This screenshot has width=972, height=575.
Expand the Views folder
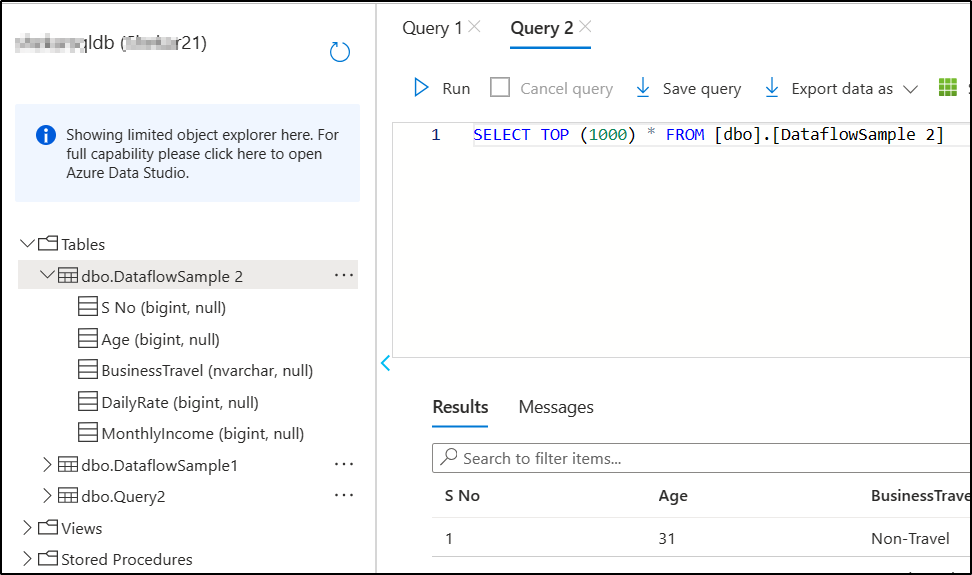(x=27, y=527)
